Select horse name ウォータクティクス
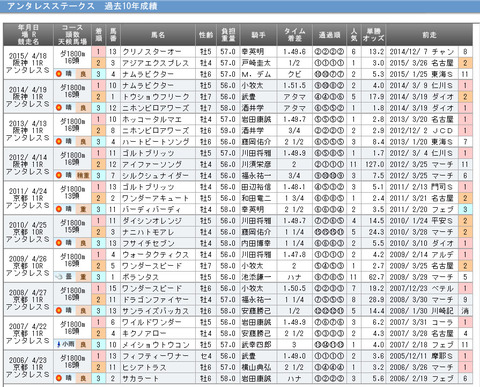Image resolution: width=480 pixels, height=387 pixels. (155, 254)
